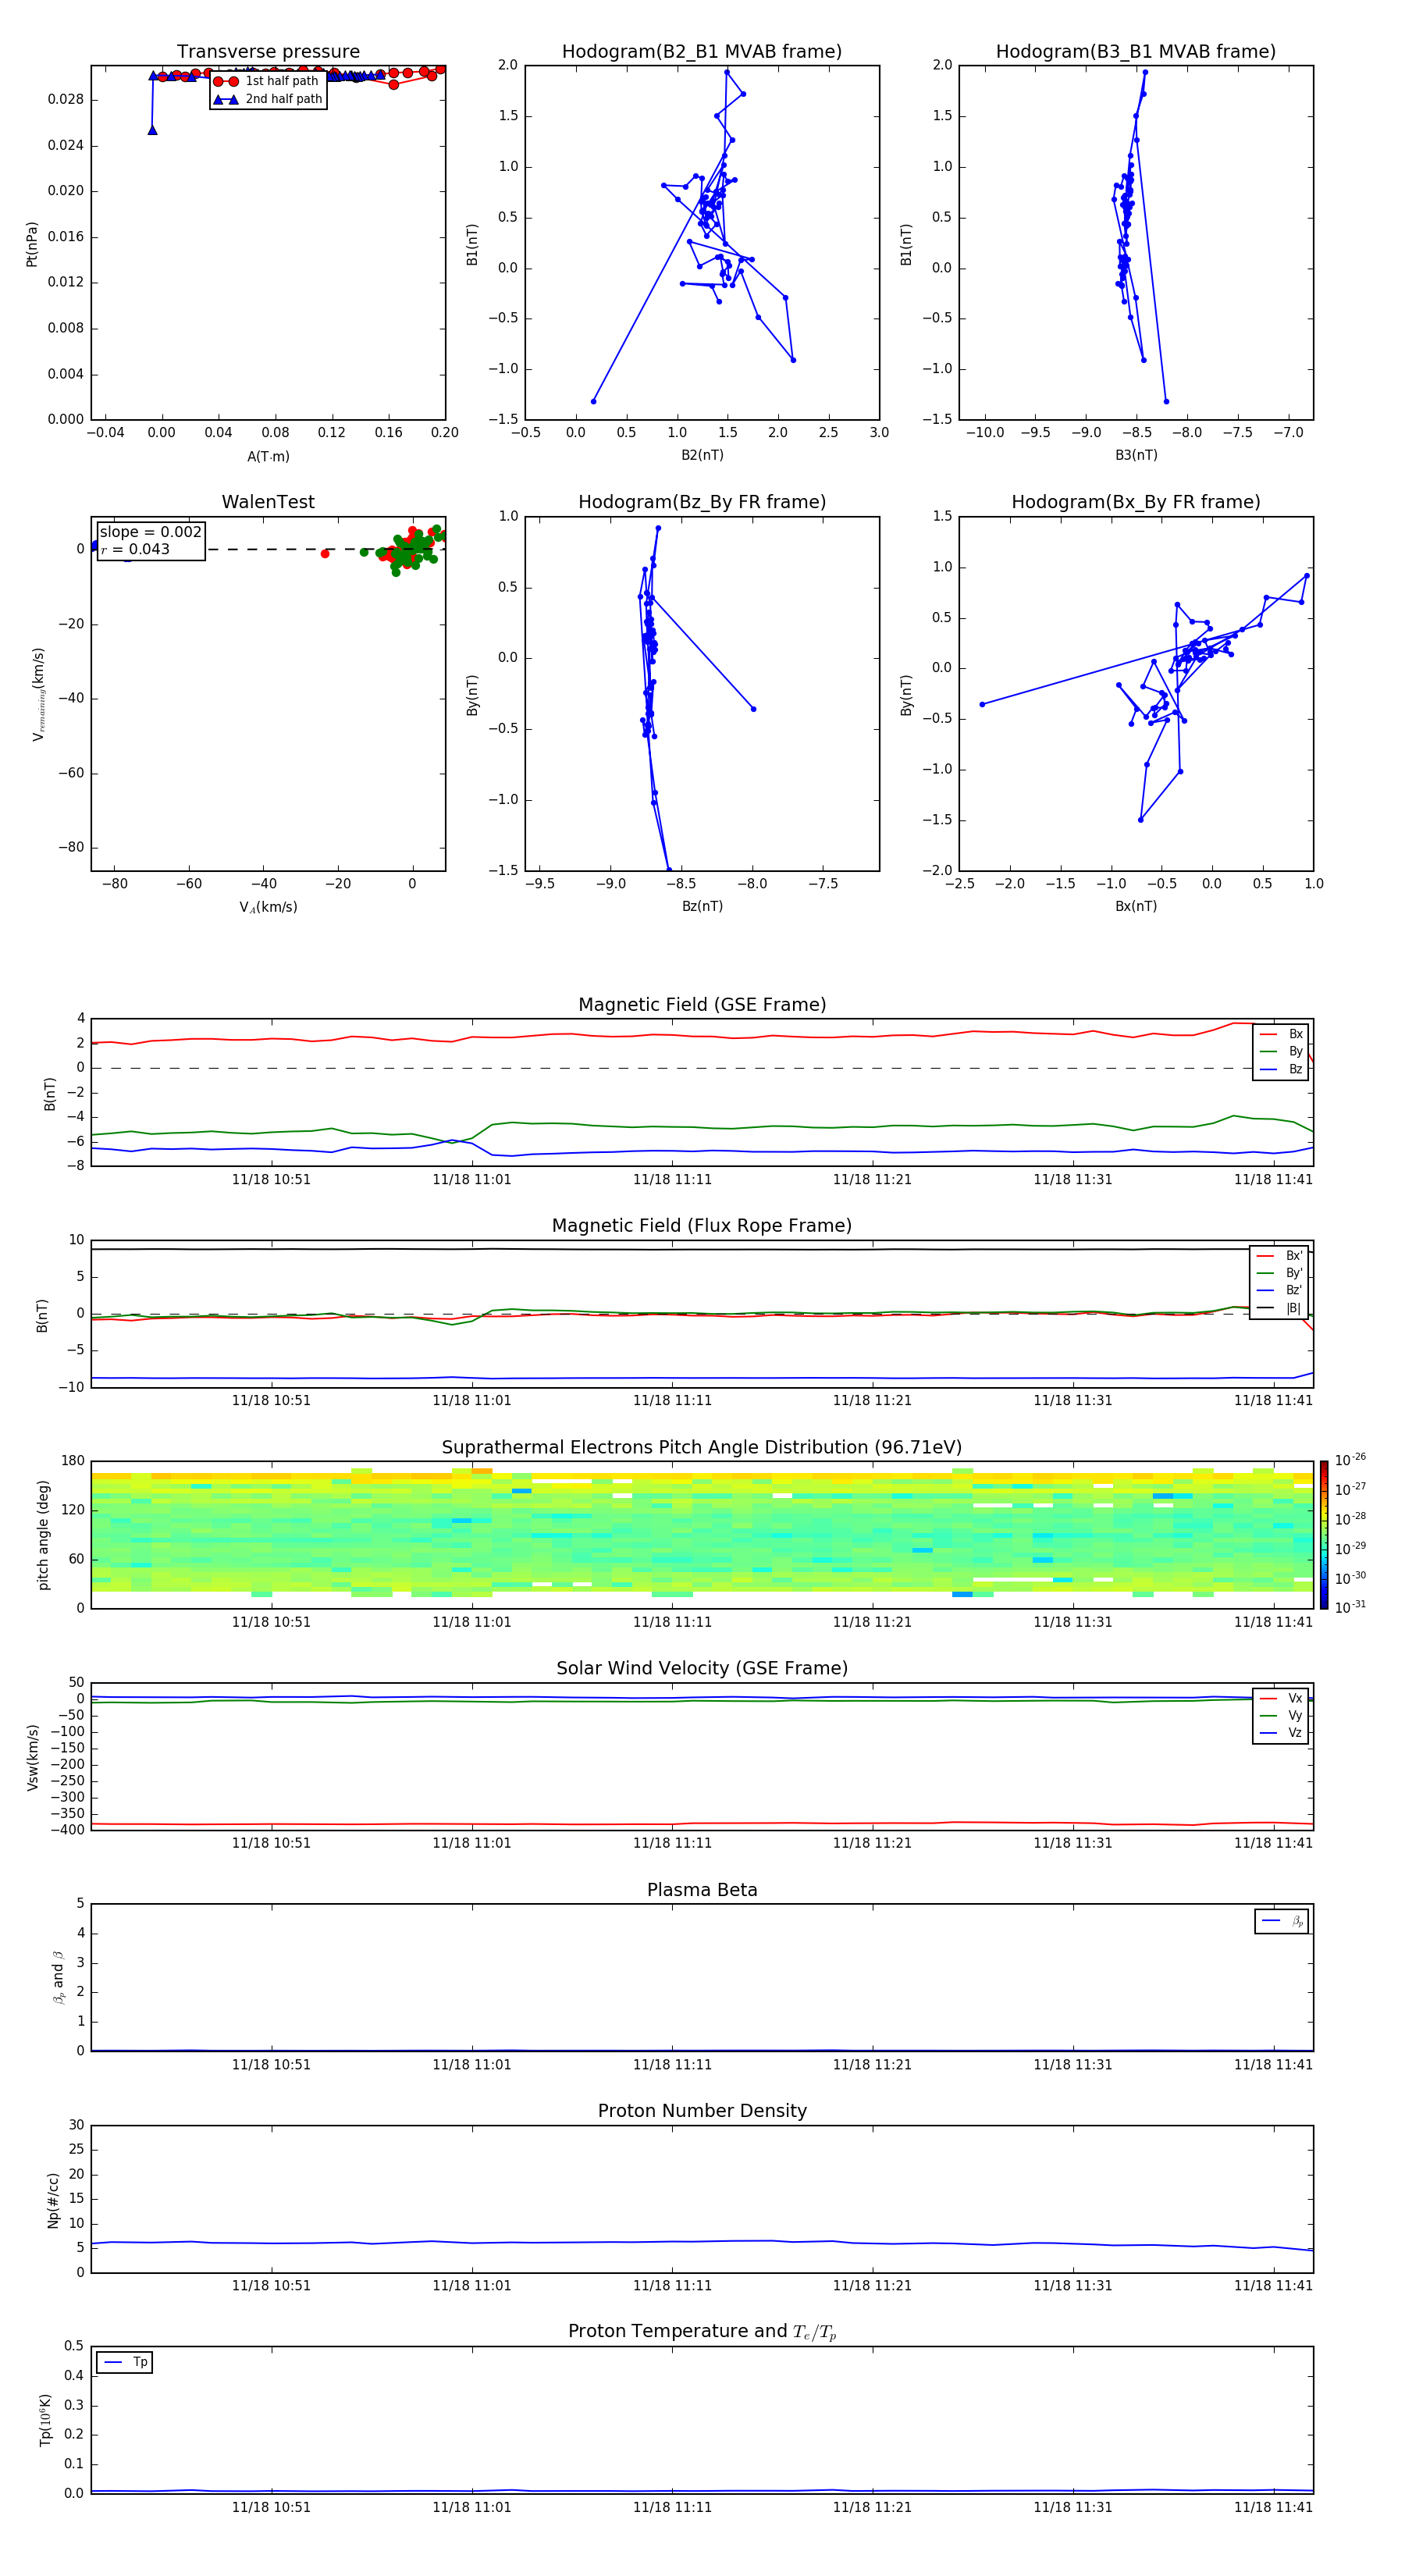1405x2576 pixels.
Task: Click the Plasma Beta plot title
Action: point(701,1890)
